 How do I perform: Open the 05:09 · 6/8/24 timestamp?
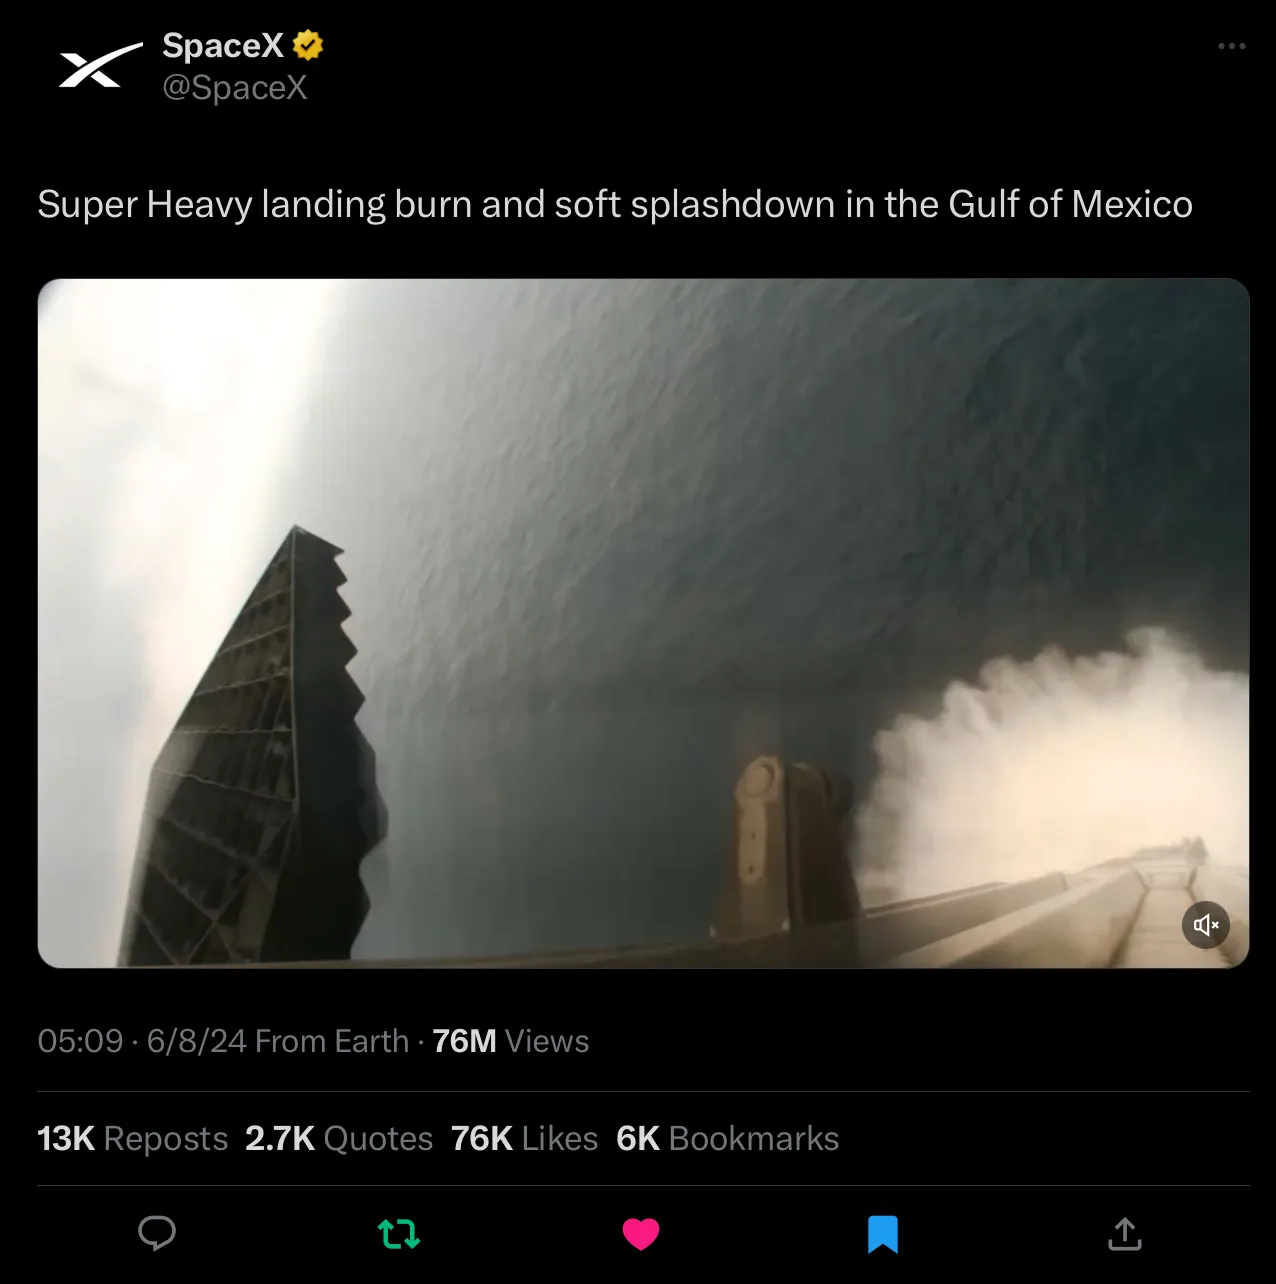142,1041
